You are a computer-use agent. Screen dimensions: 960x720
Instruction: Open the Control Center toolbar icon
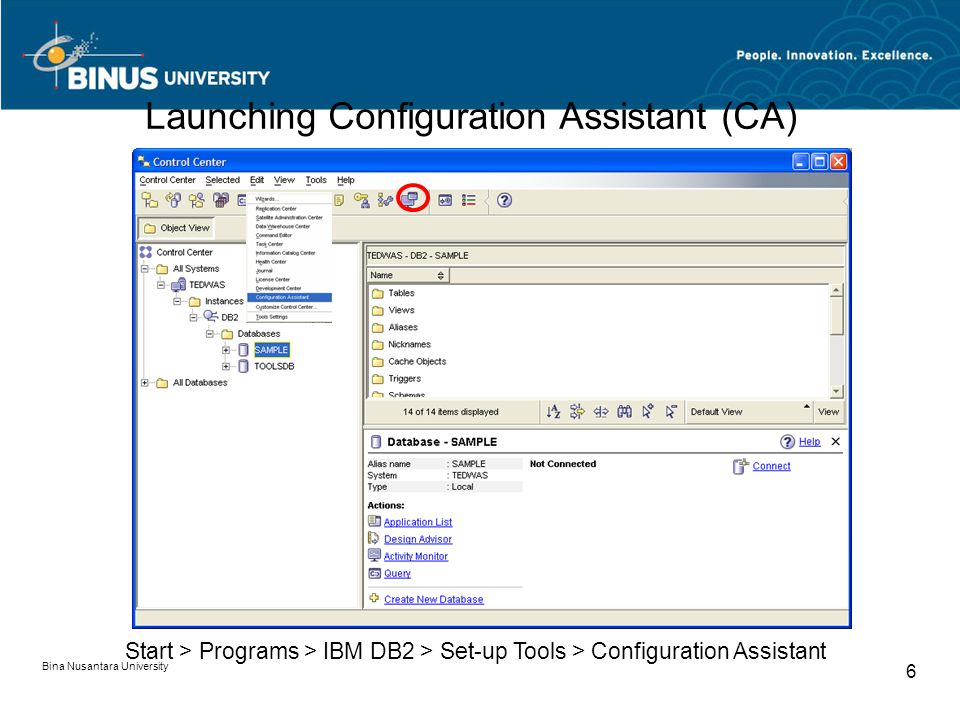pos(149,200)
